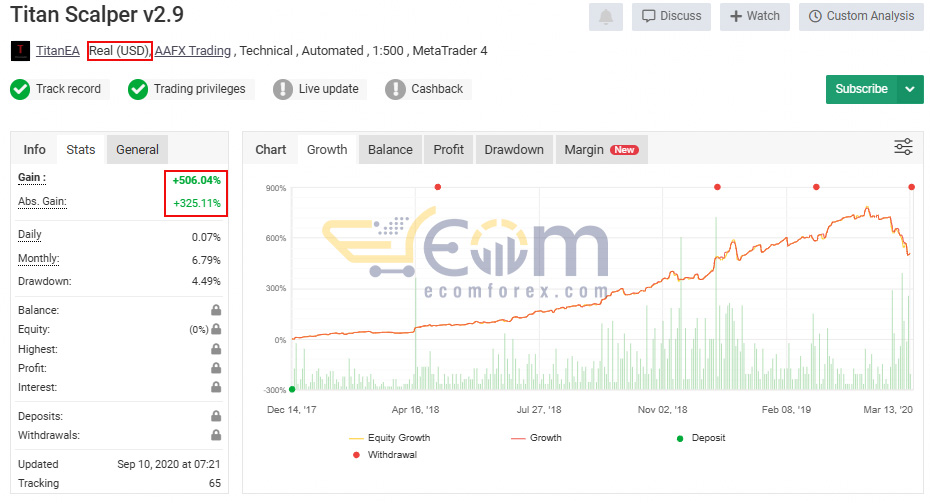930x503 pixels.
Task: Click the 6.79% monthly value
Action: (x=206, y=260)
